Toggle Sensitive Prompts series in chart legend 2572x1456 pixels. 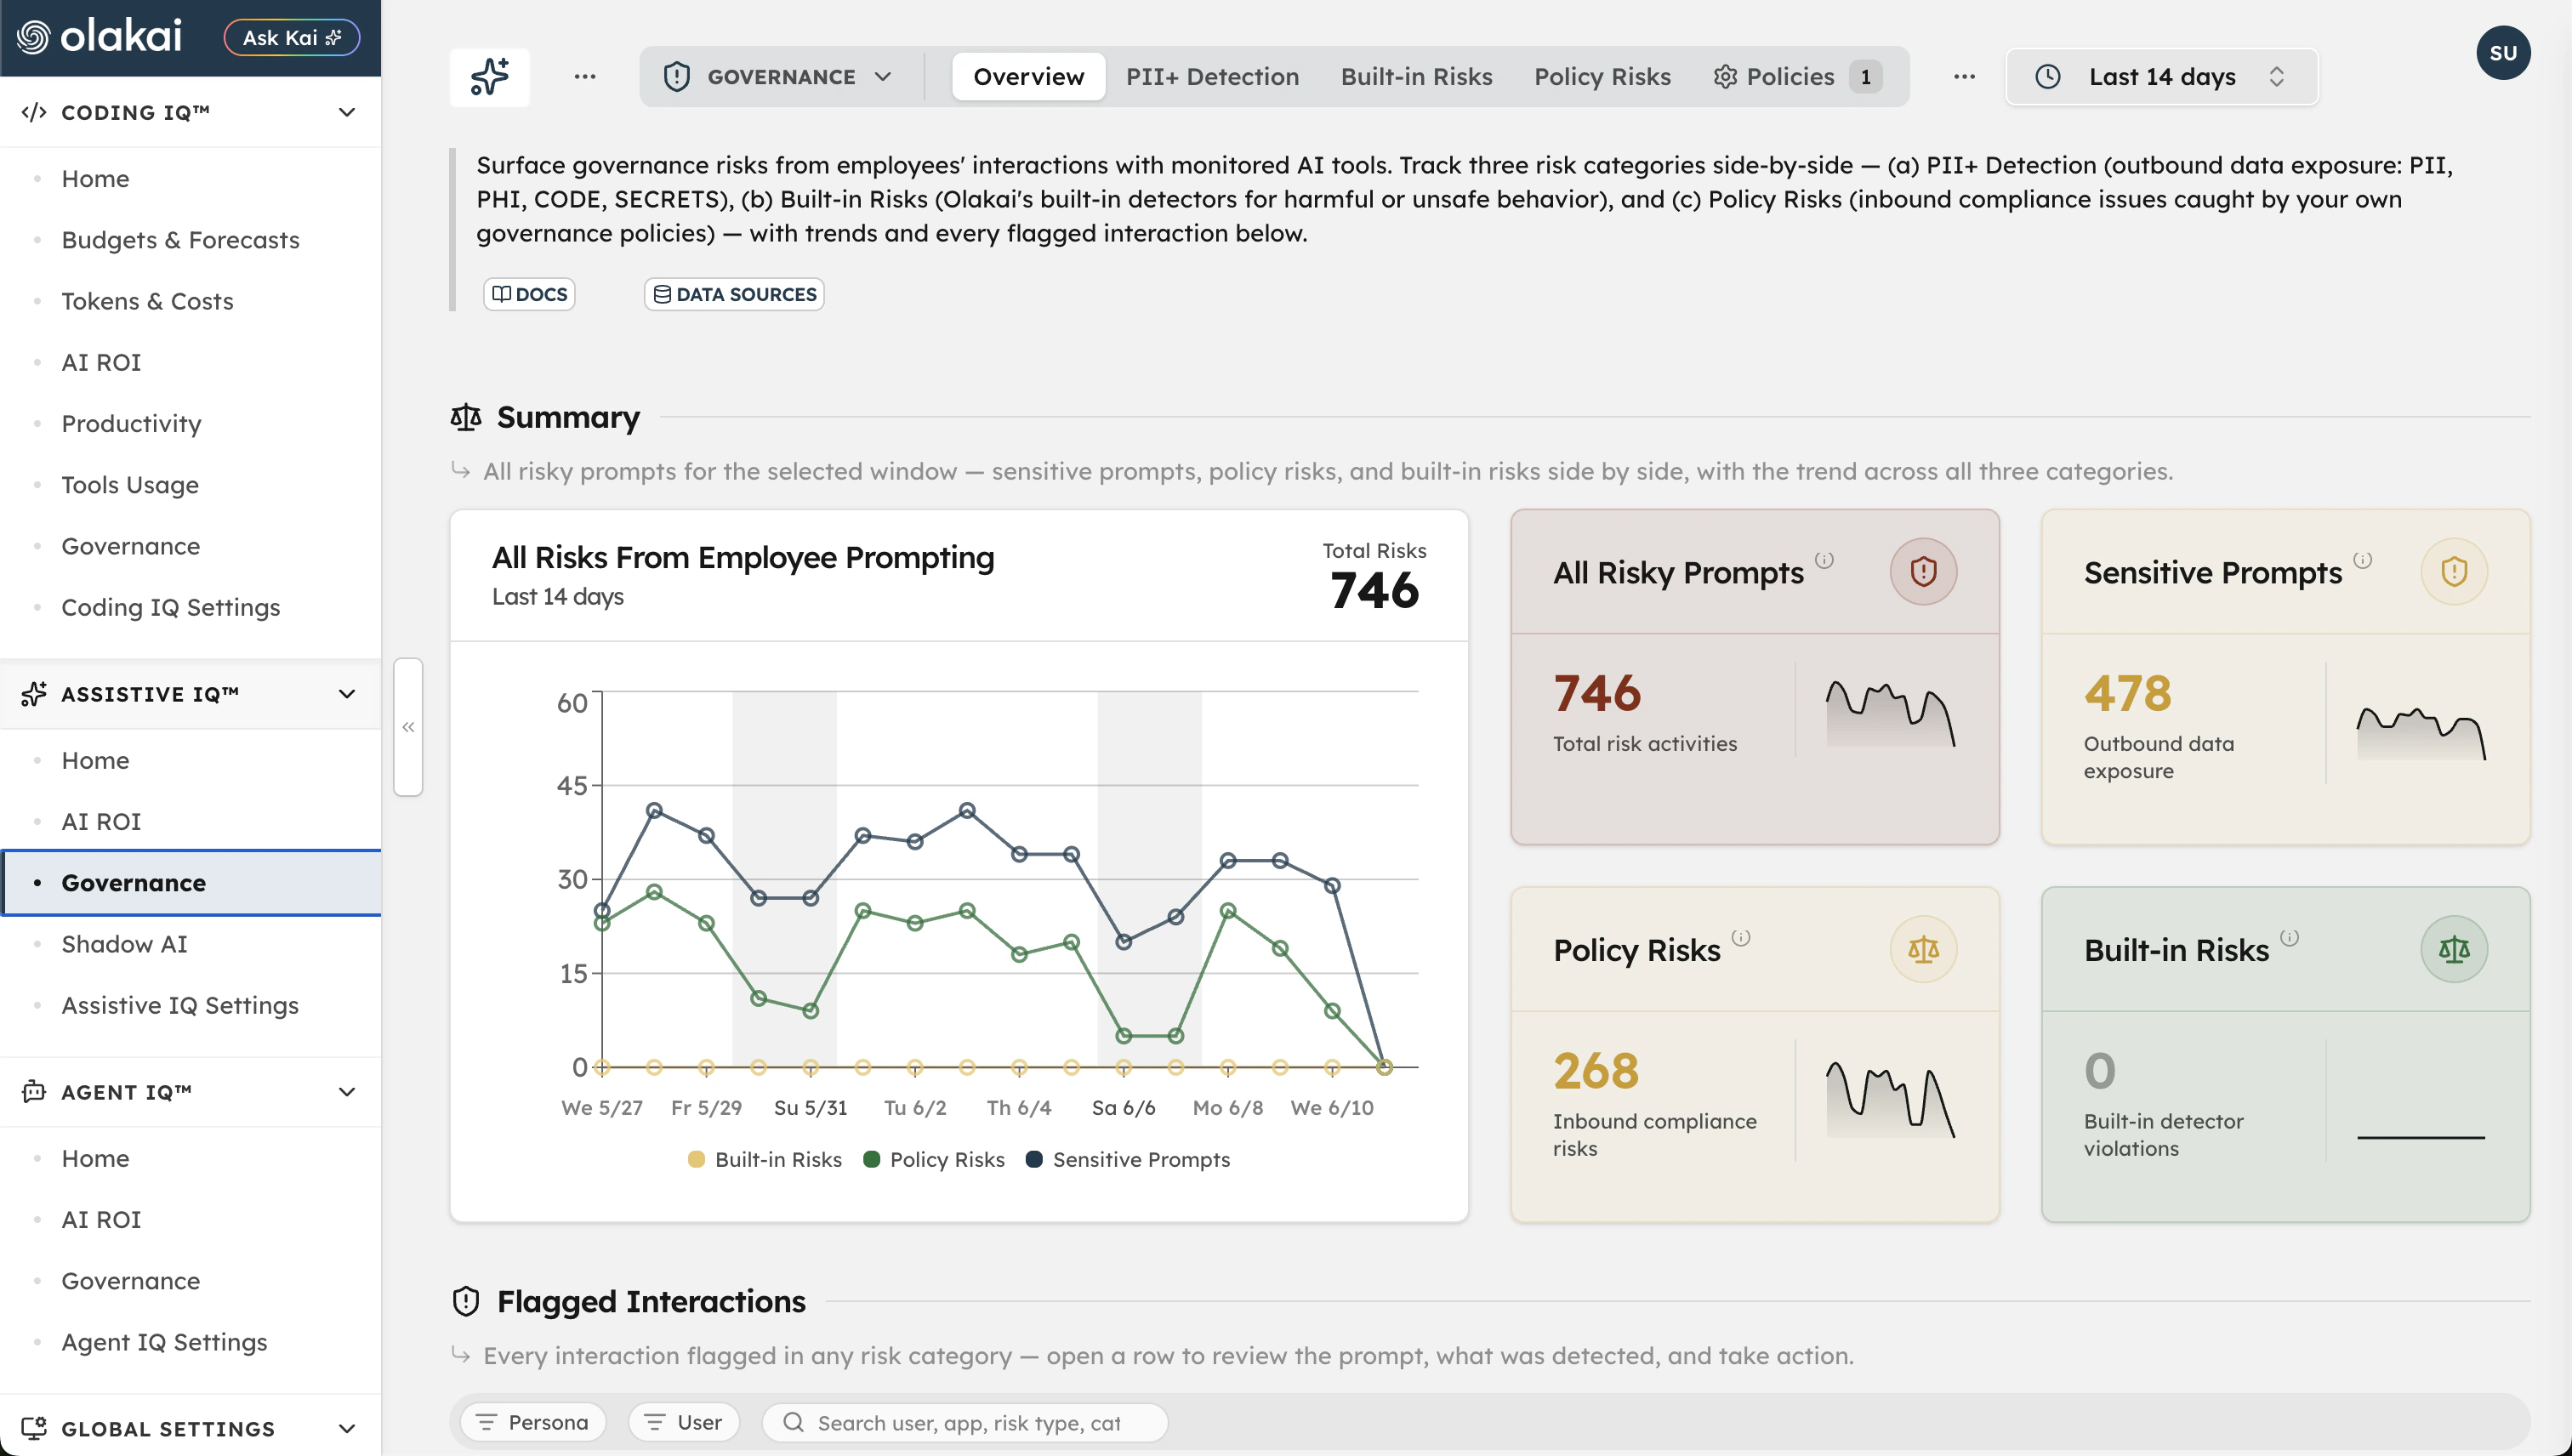point(1128,1159)
